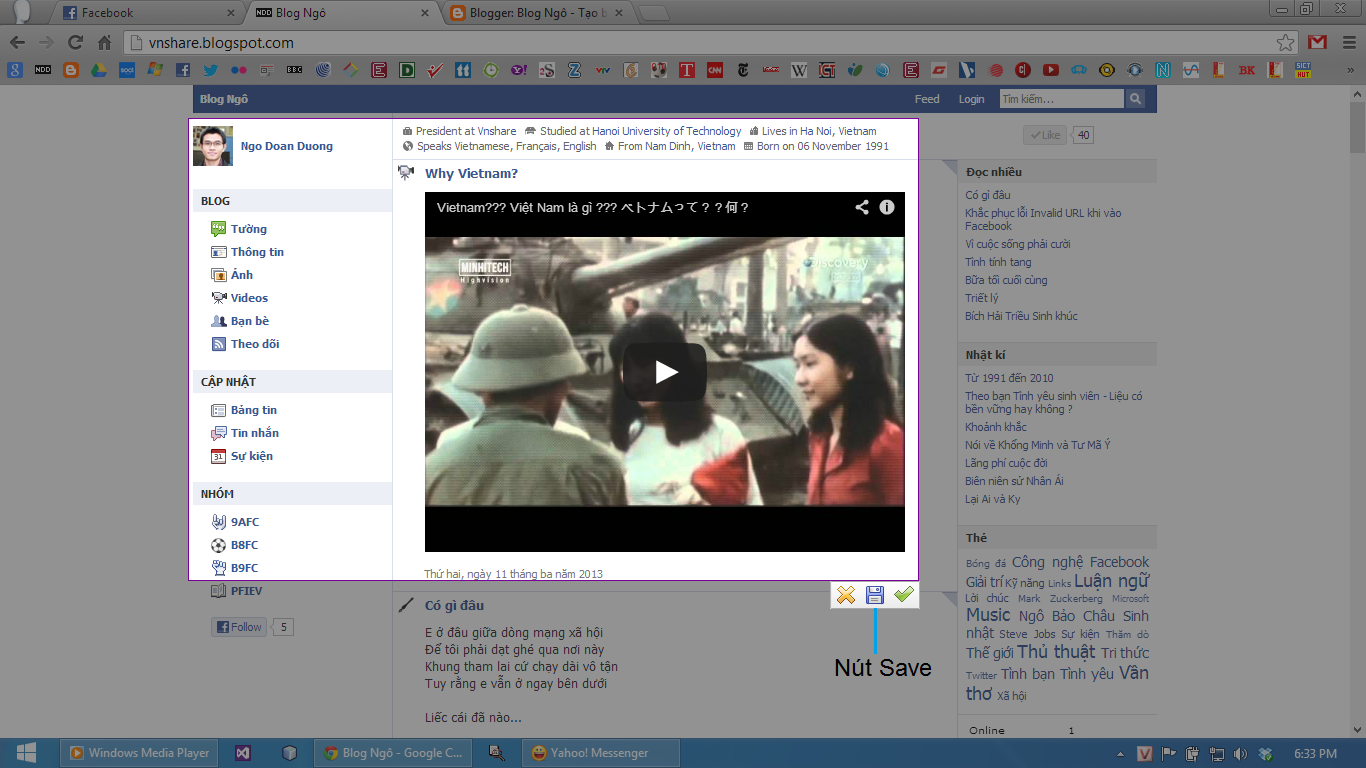Open the Flickr bookmark icon
The width and height of the screenshot is (1366, 768).
(239, 70)
